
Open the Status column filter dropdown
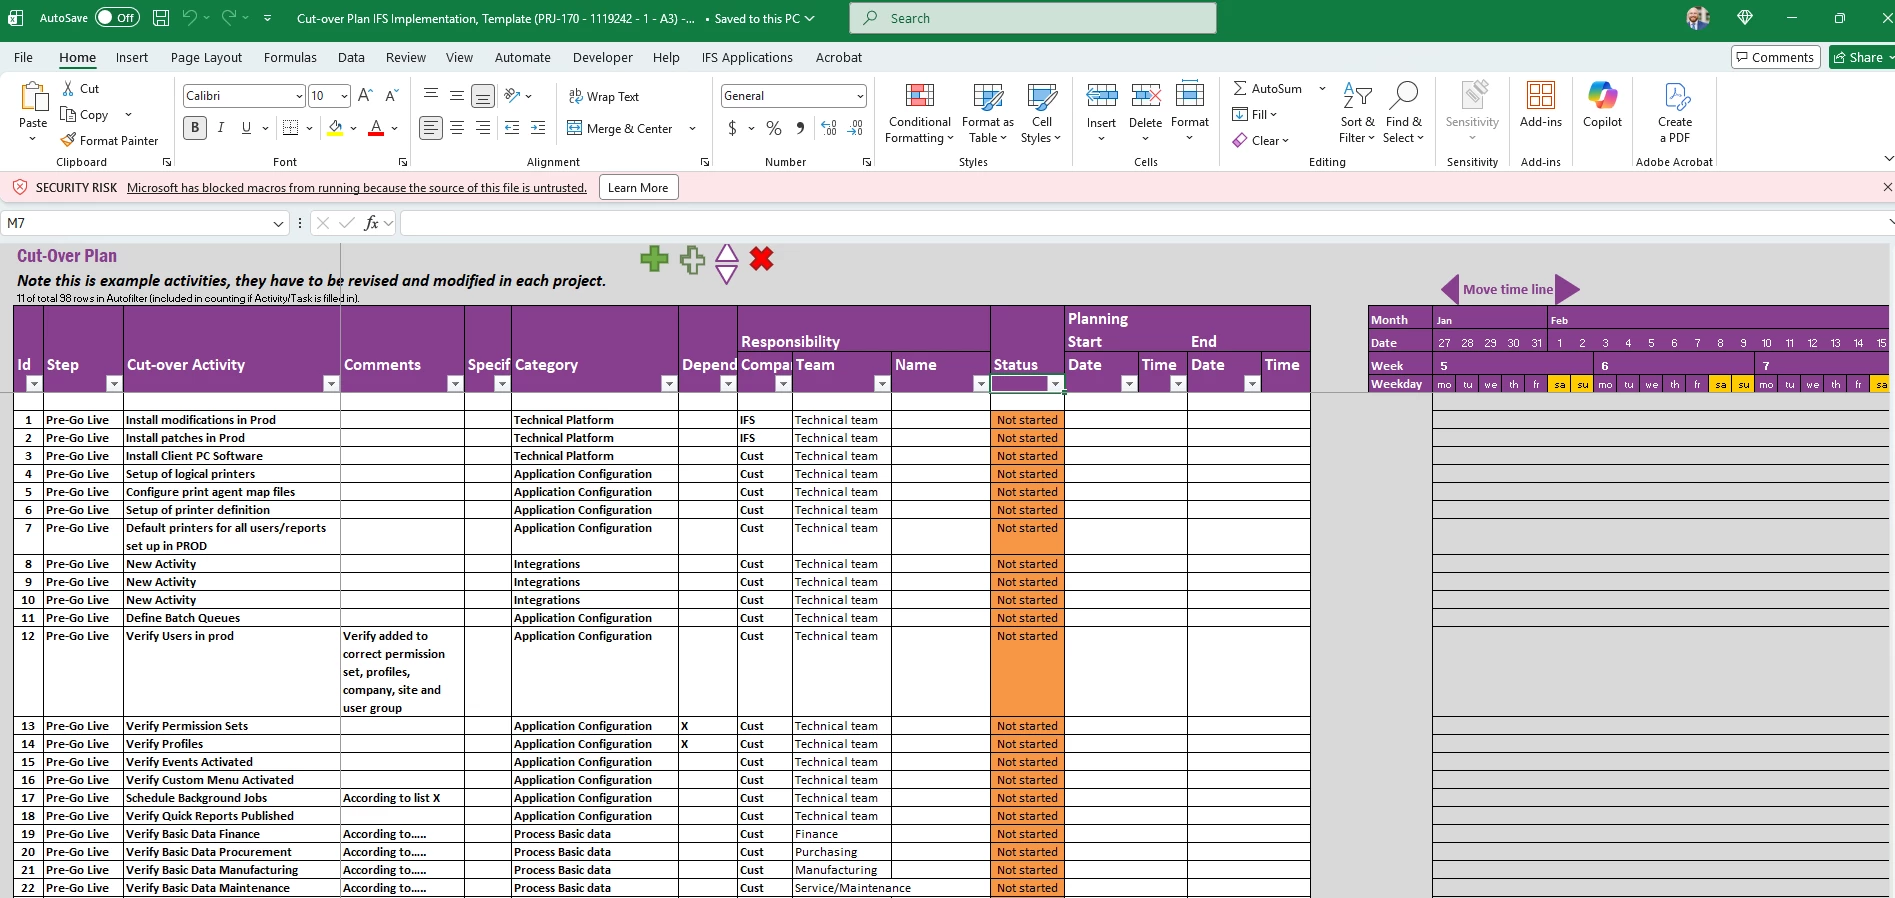(x=1054, y=384)
